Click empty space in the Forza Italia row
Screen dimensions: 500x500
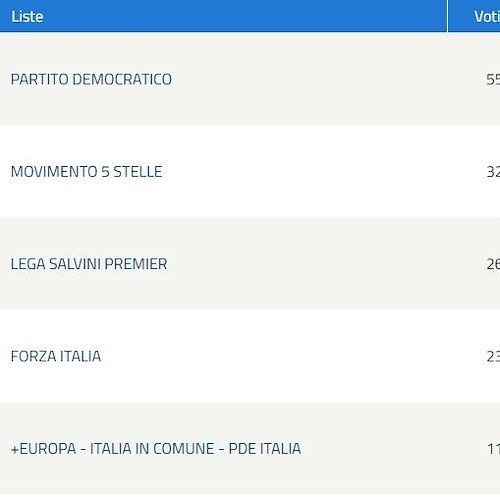293,356
